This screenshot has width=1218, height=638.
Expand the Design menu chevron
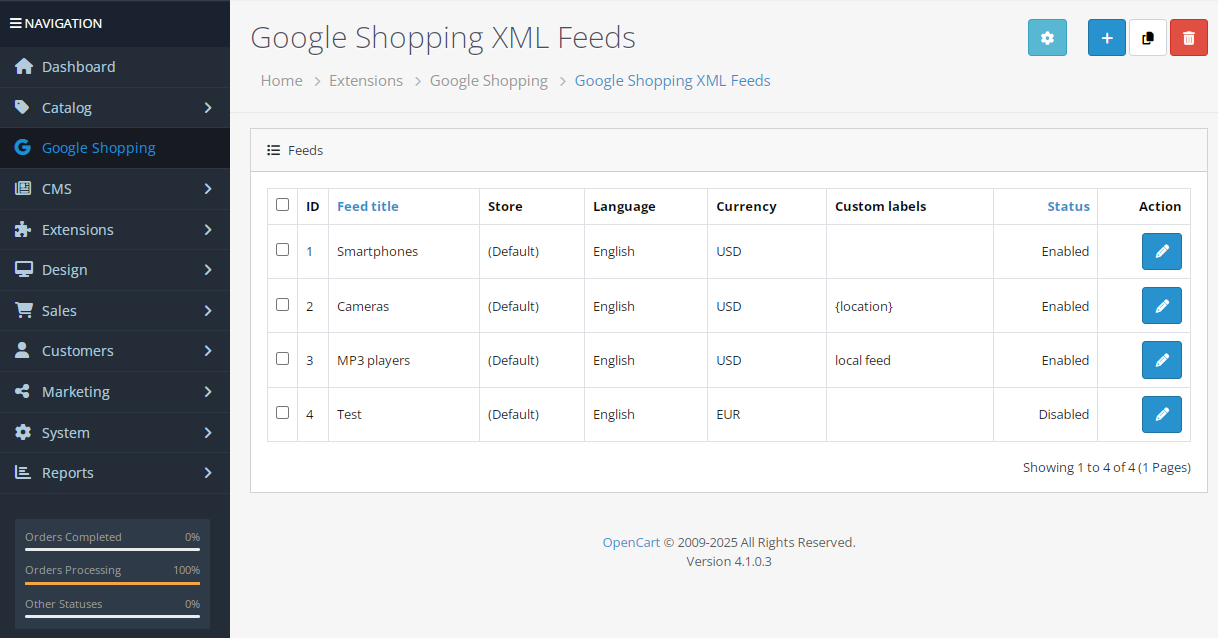click(x=208, y=270)
